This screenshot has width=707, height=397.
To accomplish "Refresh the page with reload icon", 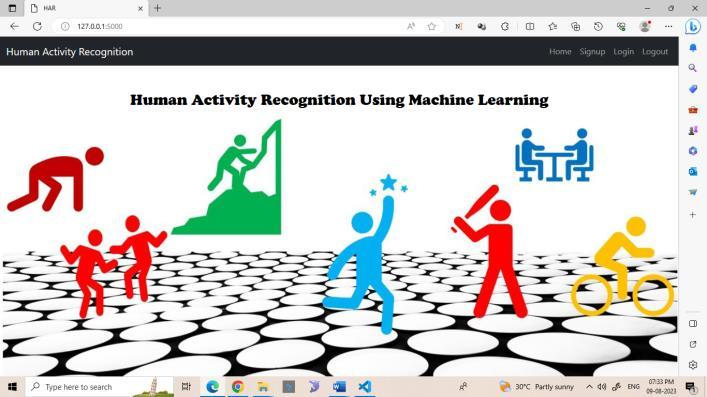I will [37, 26].
